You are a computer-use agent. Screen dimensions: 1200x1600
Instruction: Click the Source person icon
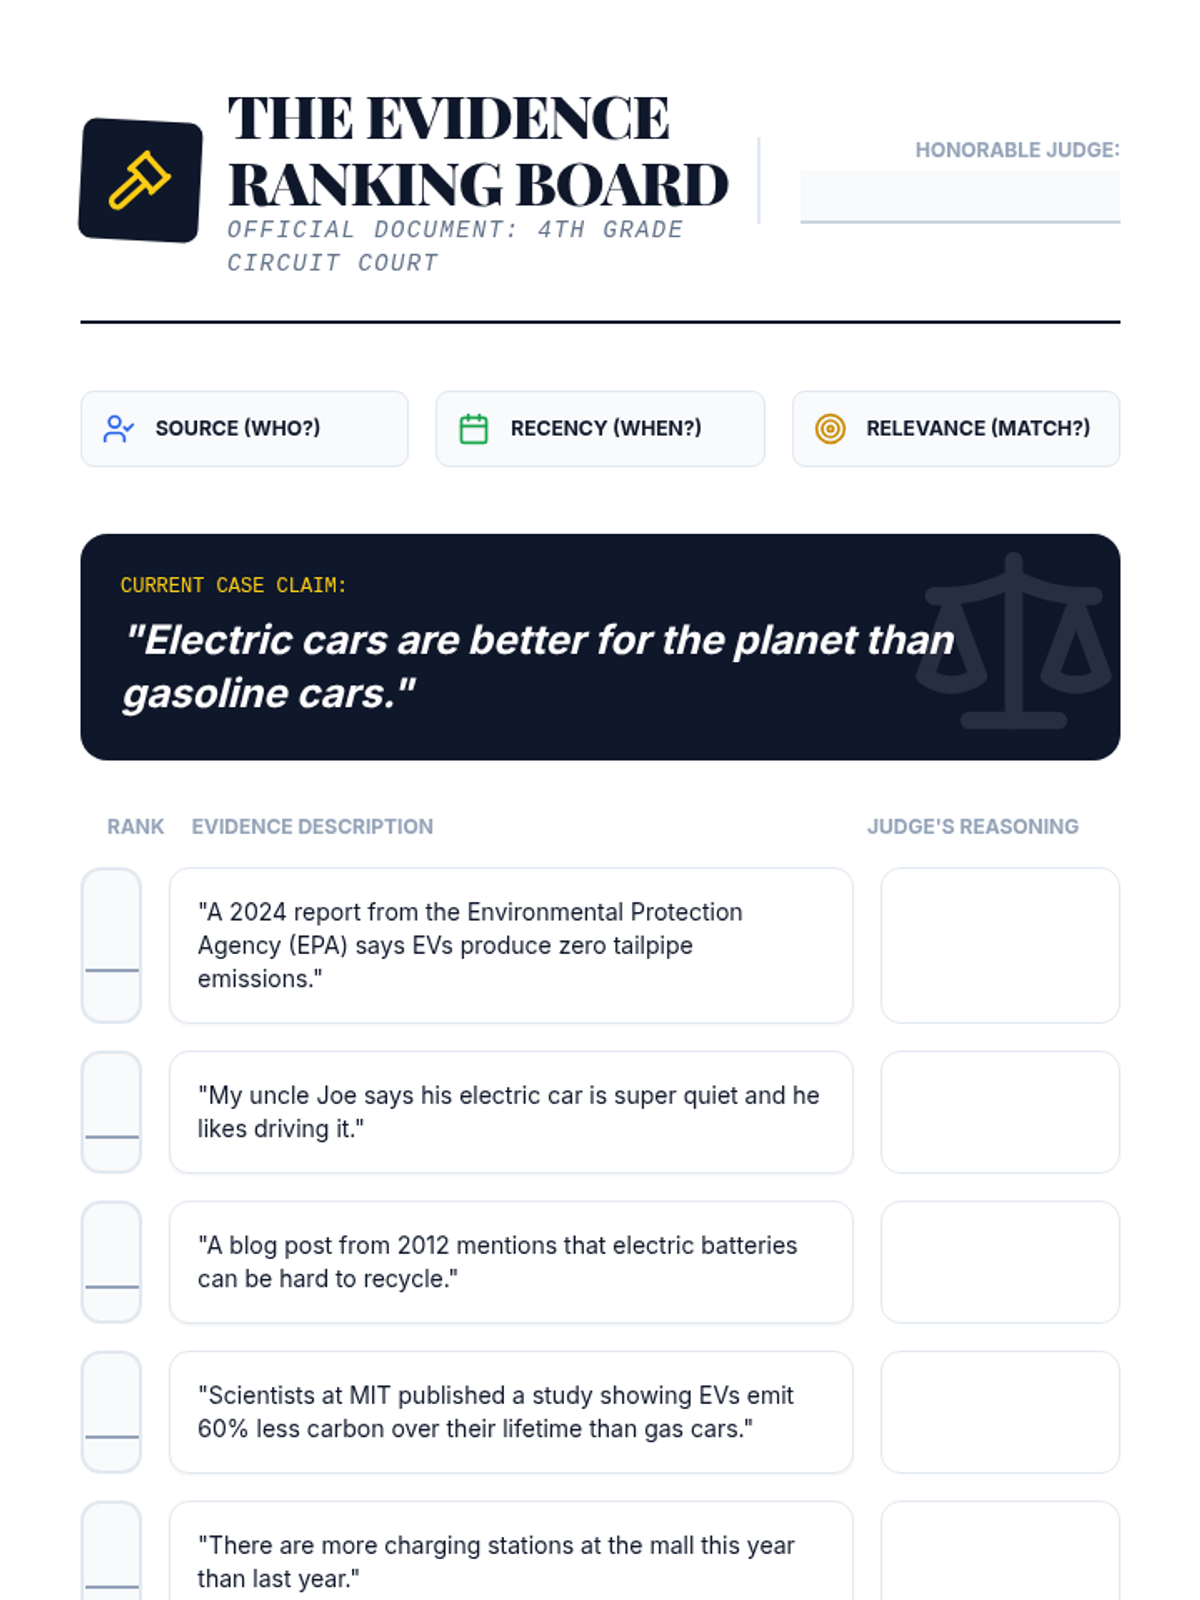tap(118, 429)
